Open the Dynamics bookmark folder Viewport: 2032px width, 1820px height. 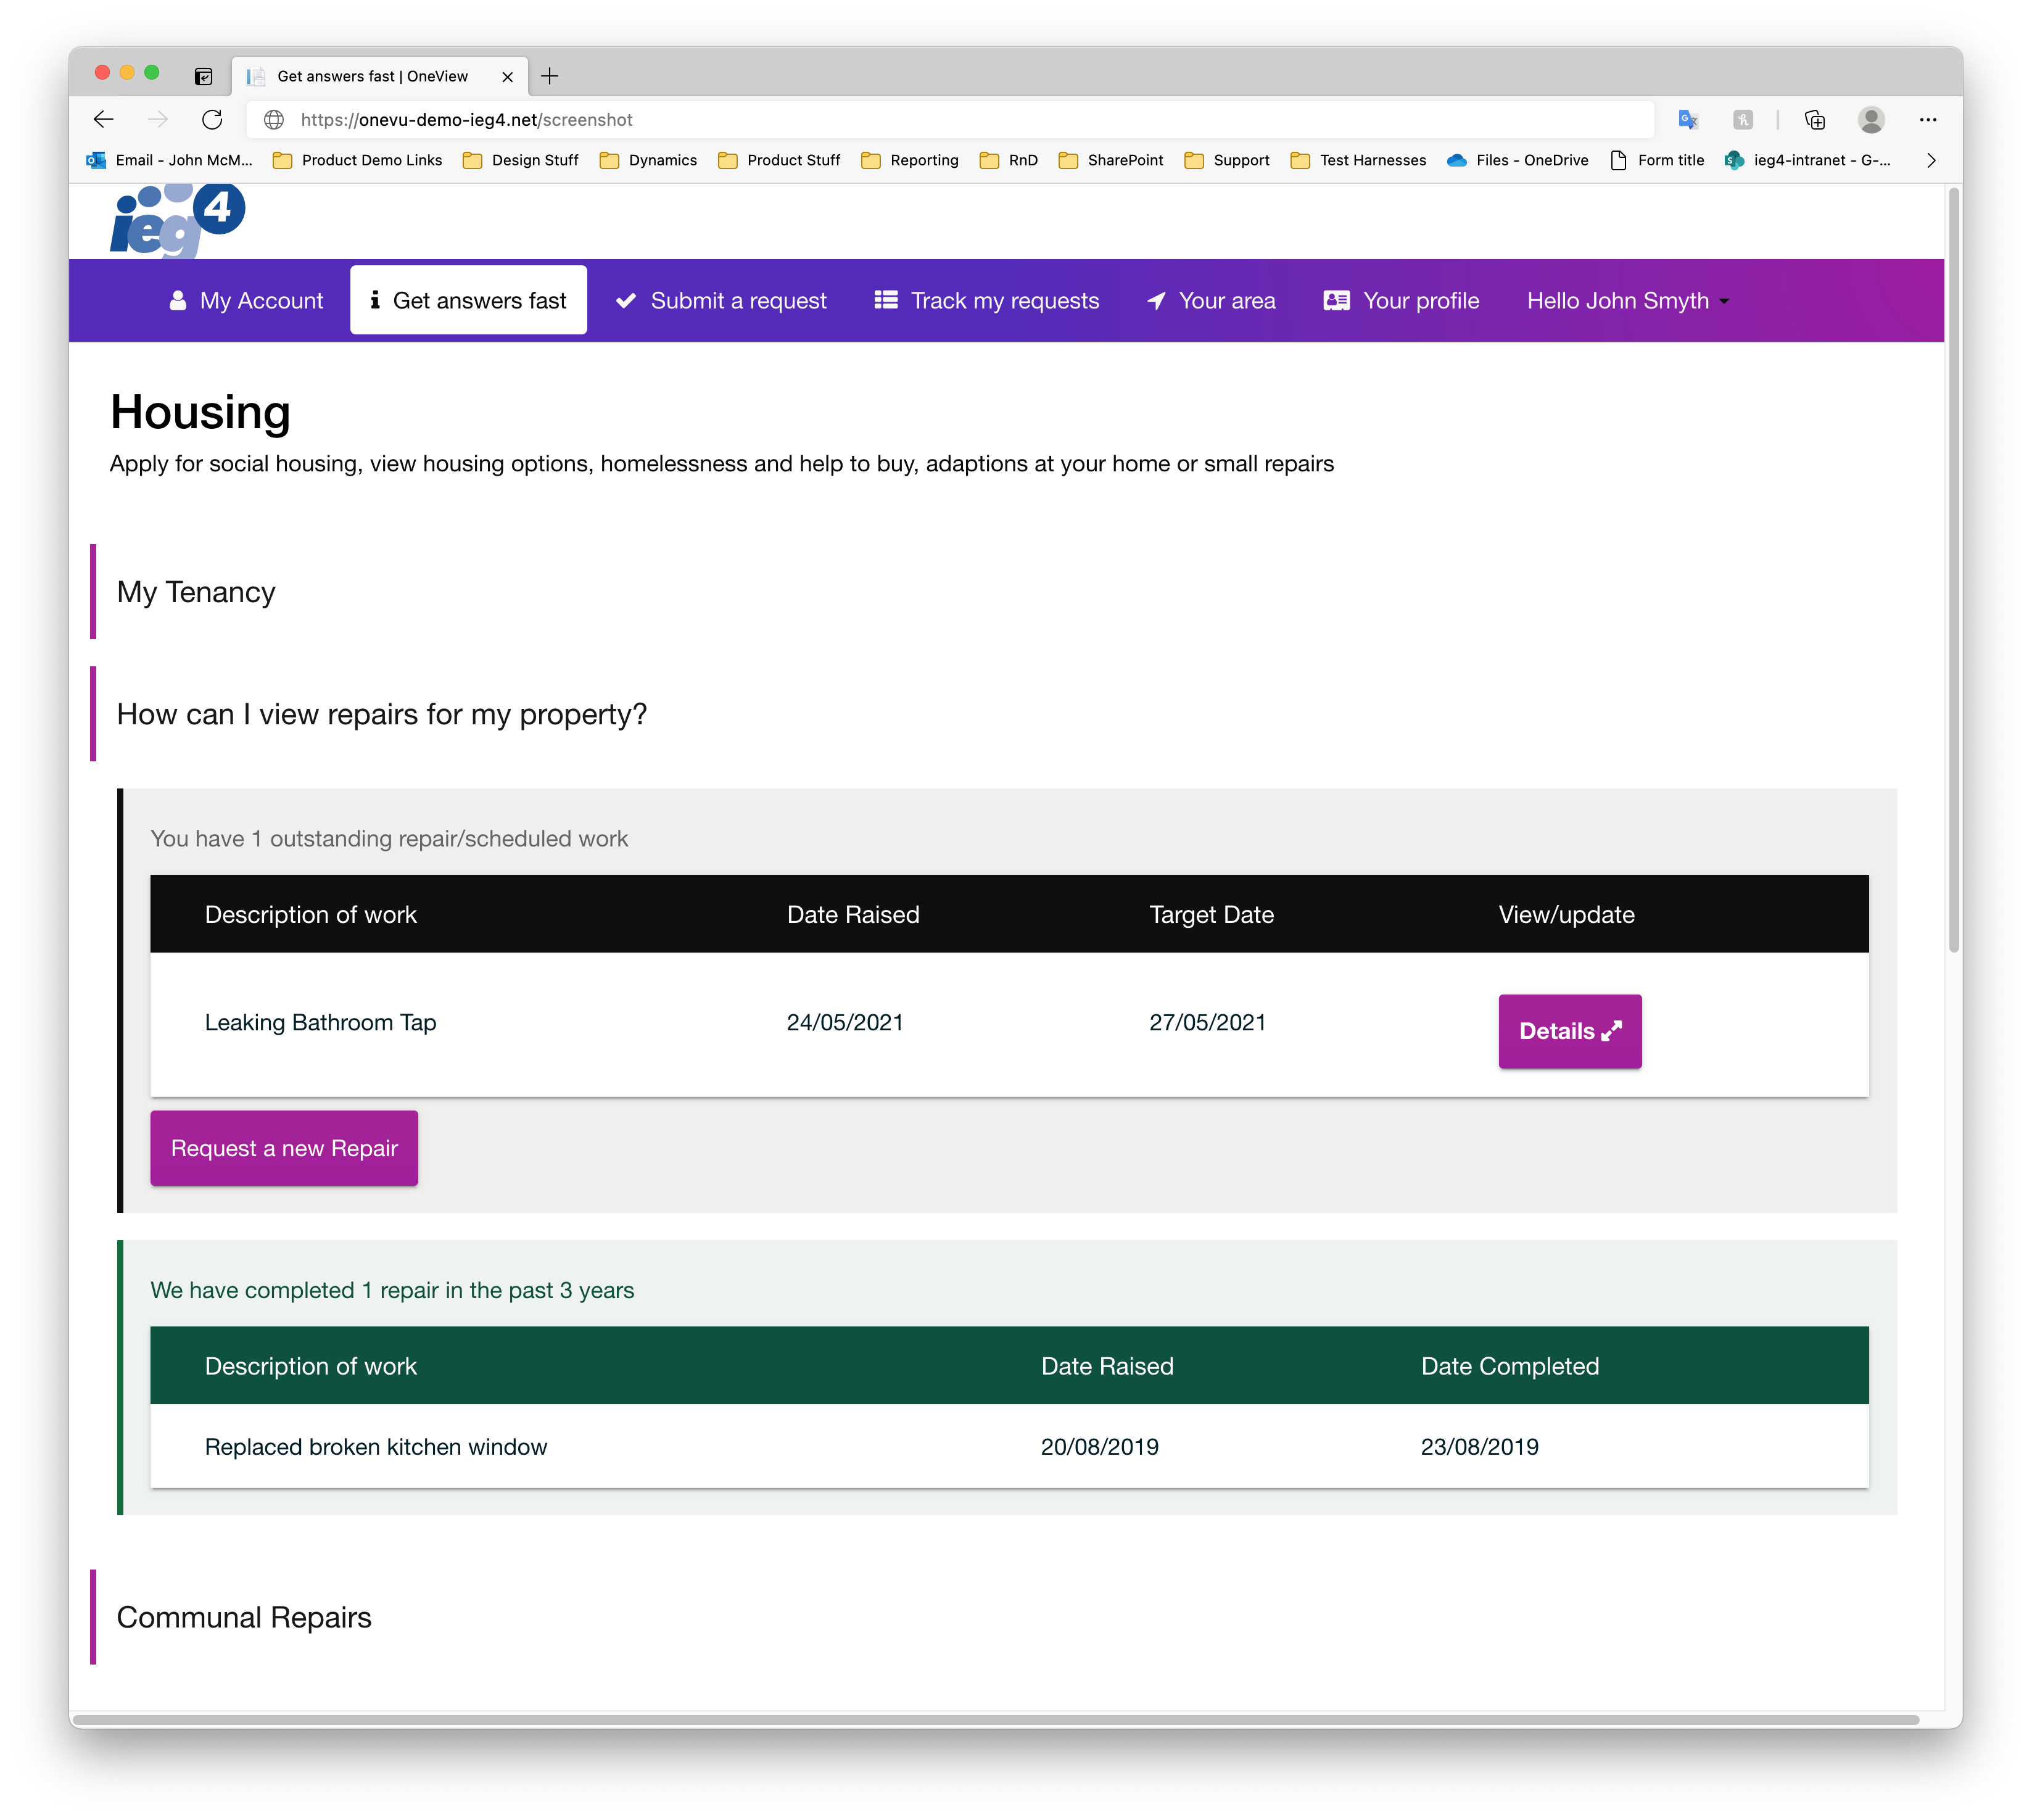649,160
